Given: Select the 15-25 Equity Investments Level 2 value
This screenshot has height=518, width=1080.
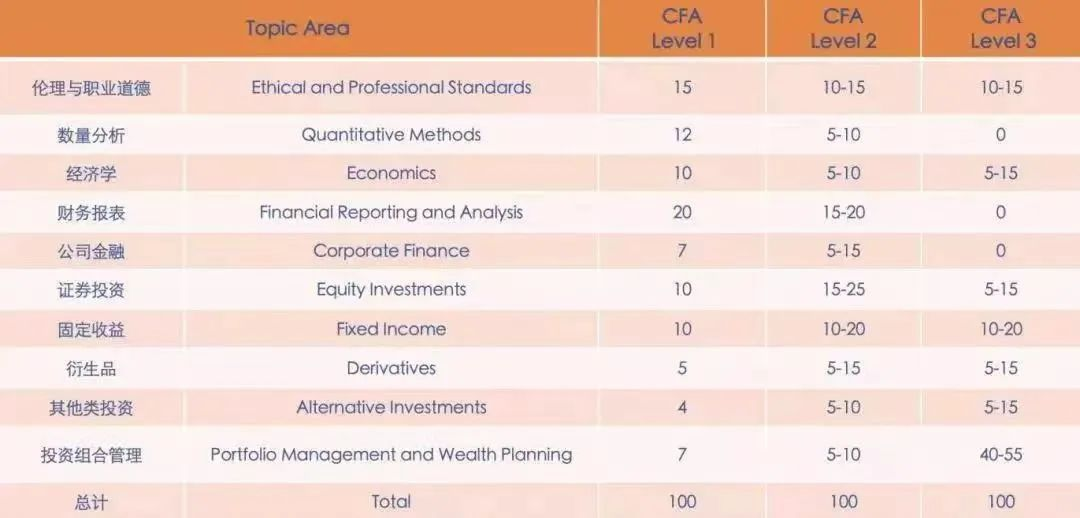Looking at the screenshot, I should tap(843, 290).
